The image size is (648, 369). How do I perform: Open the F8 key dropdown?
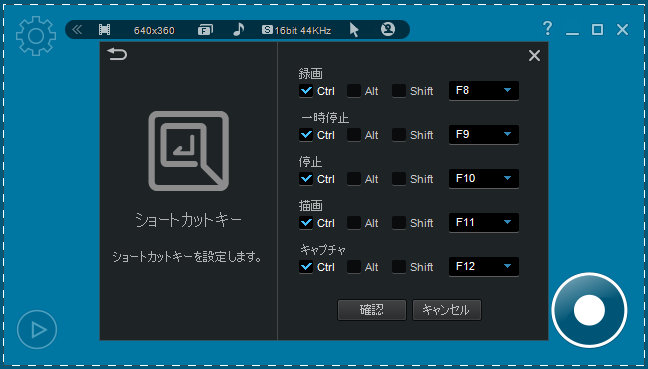[484, 90]
